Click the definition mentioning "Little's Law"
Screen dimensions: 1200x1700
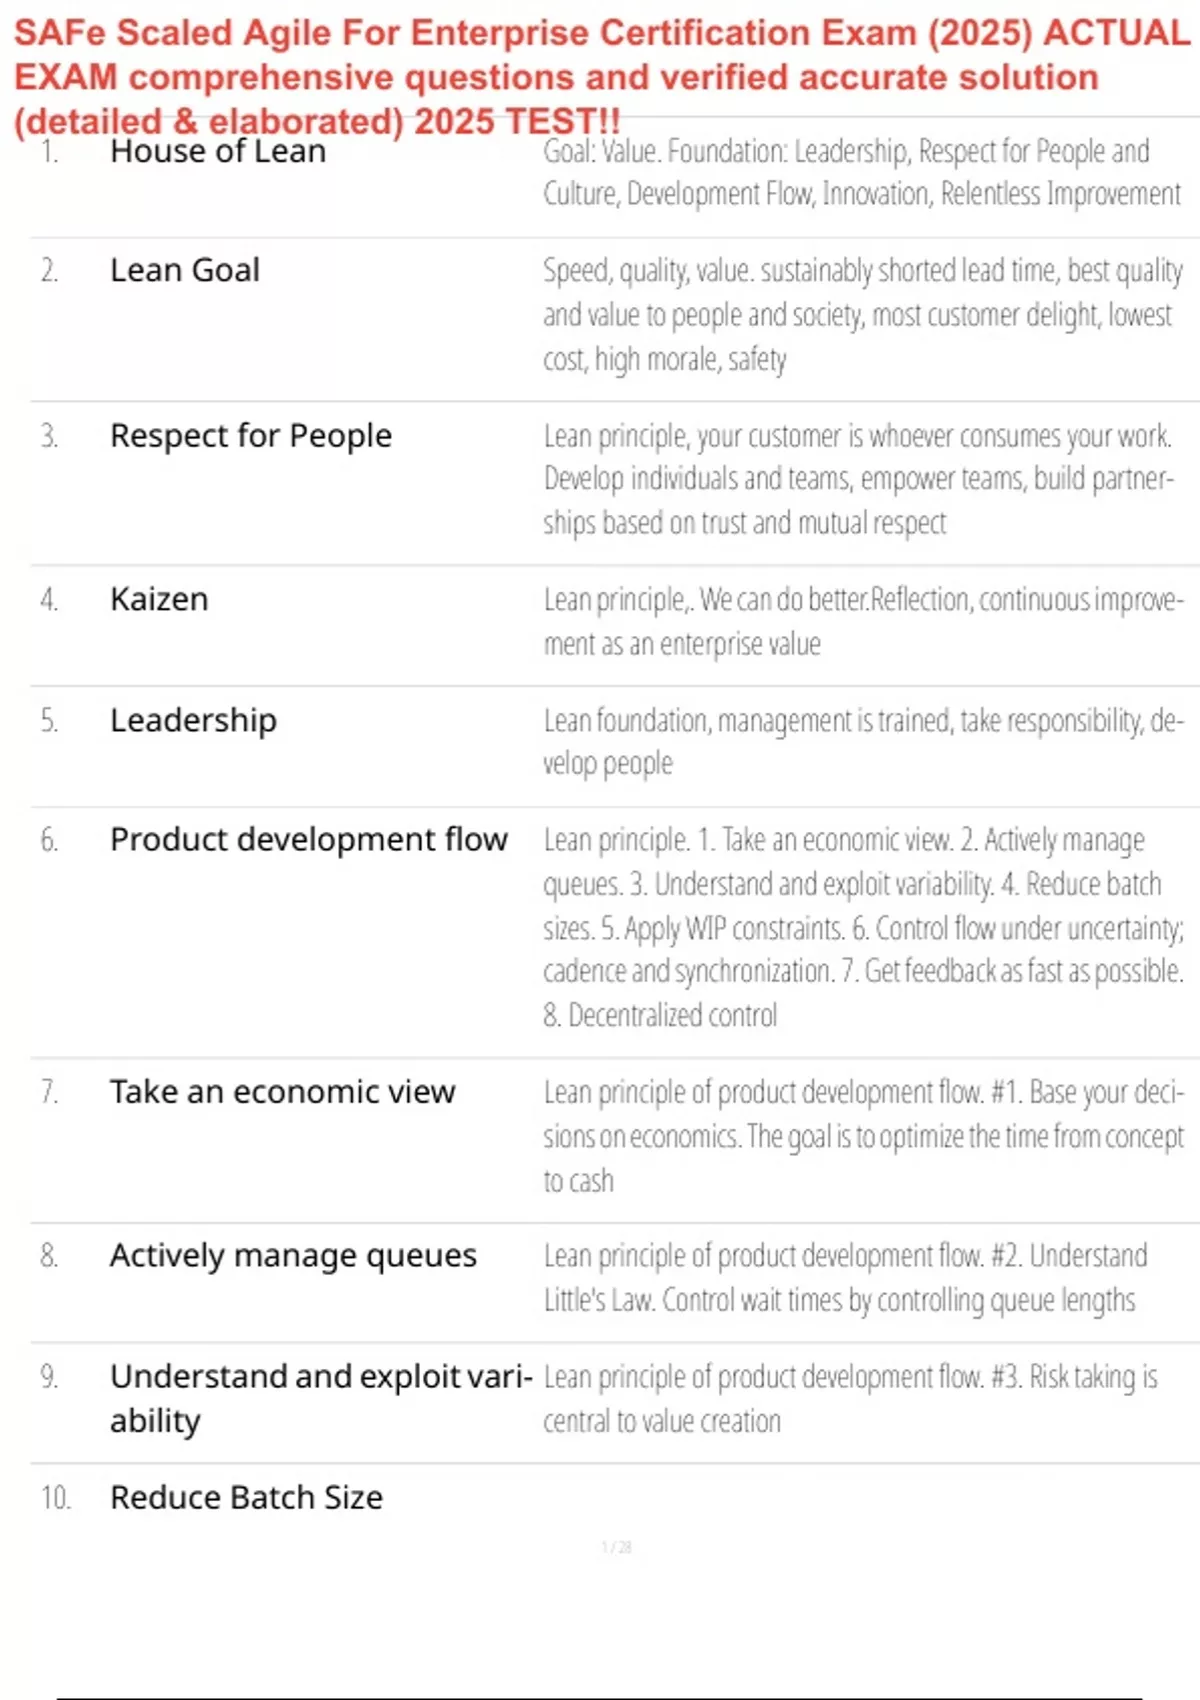click(x=845, y=1277)
